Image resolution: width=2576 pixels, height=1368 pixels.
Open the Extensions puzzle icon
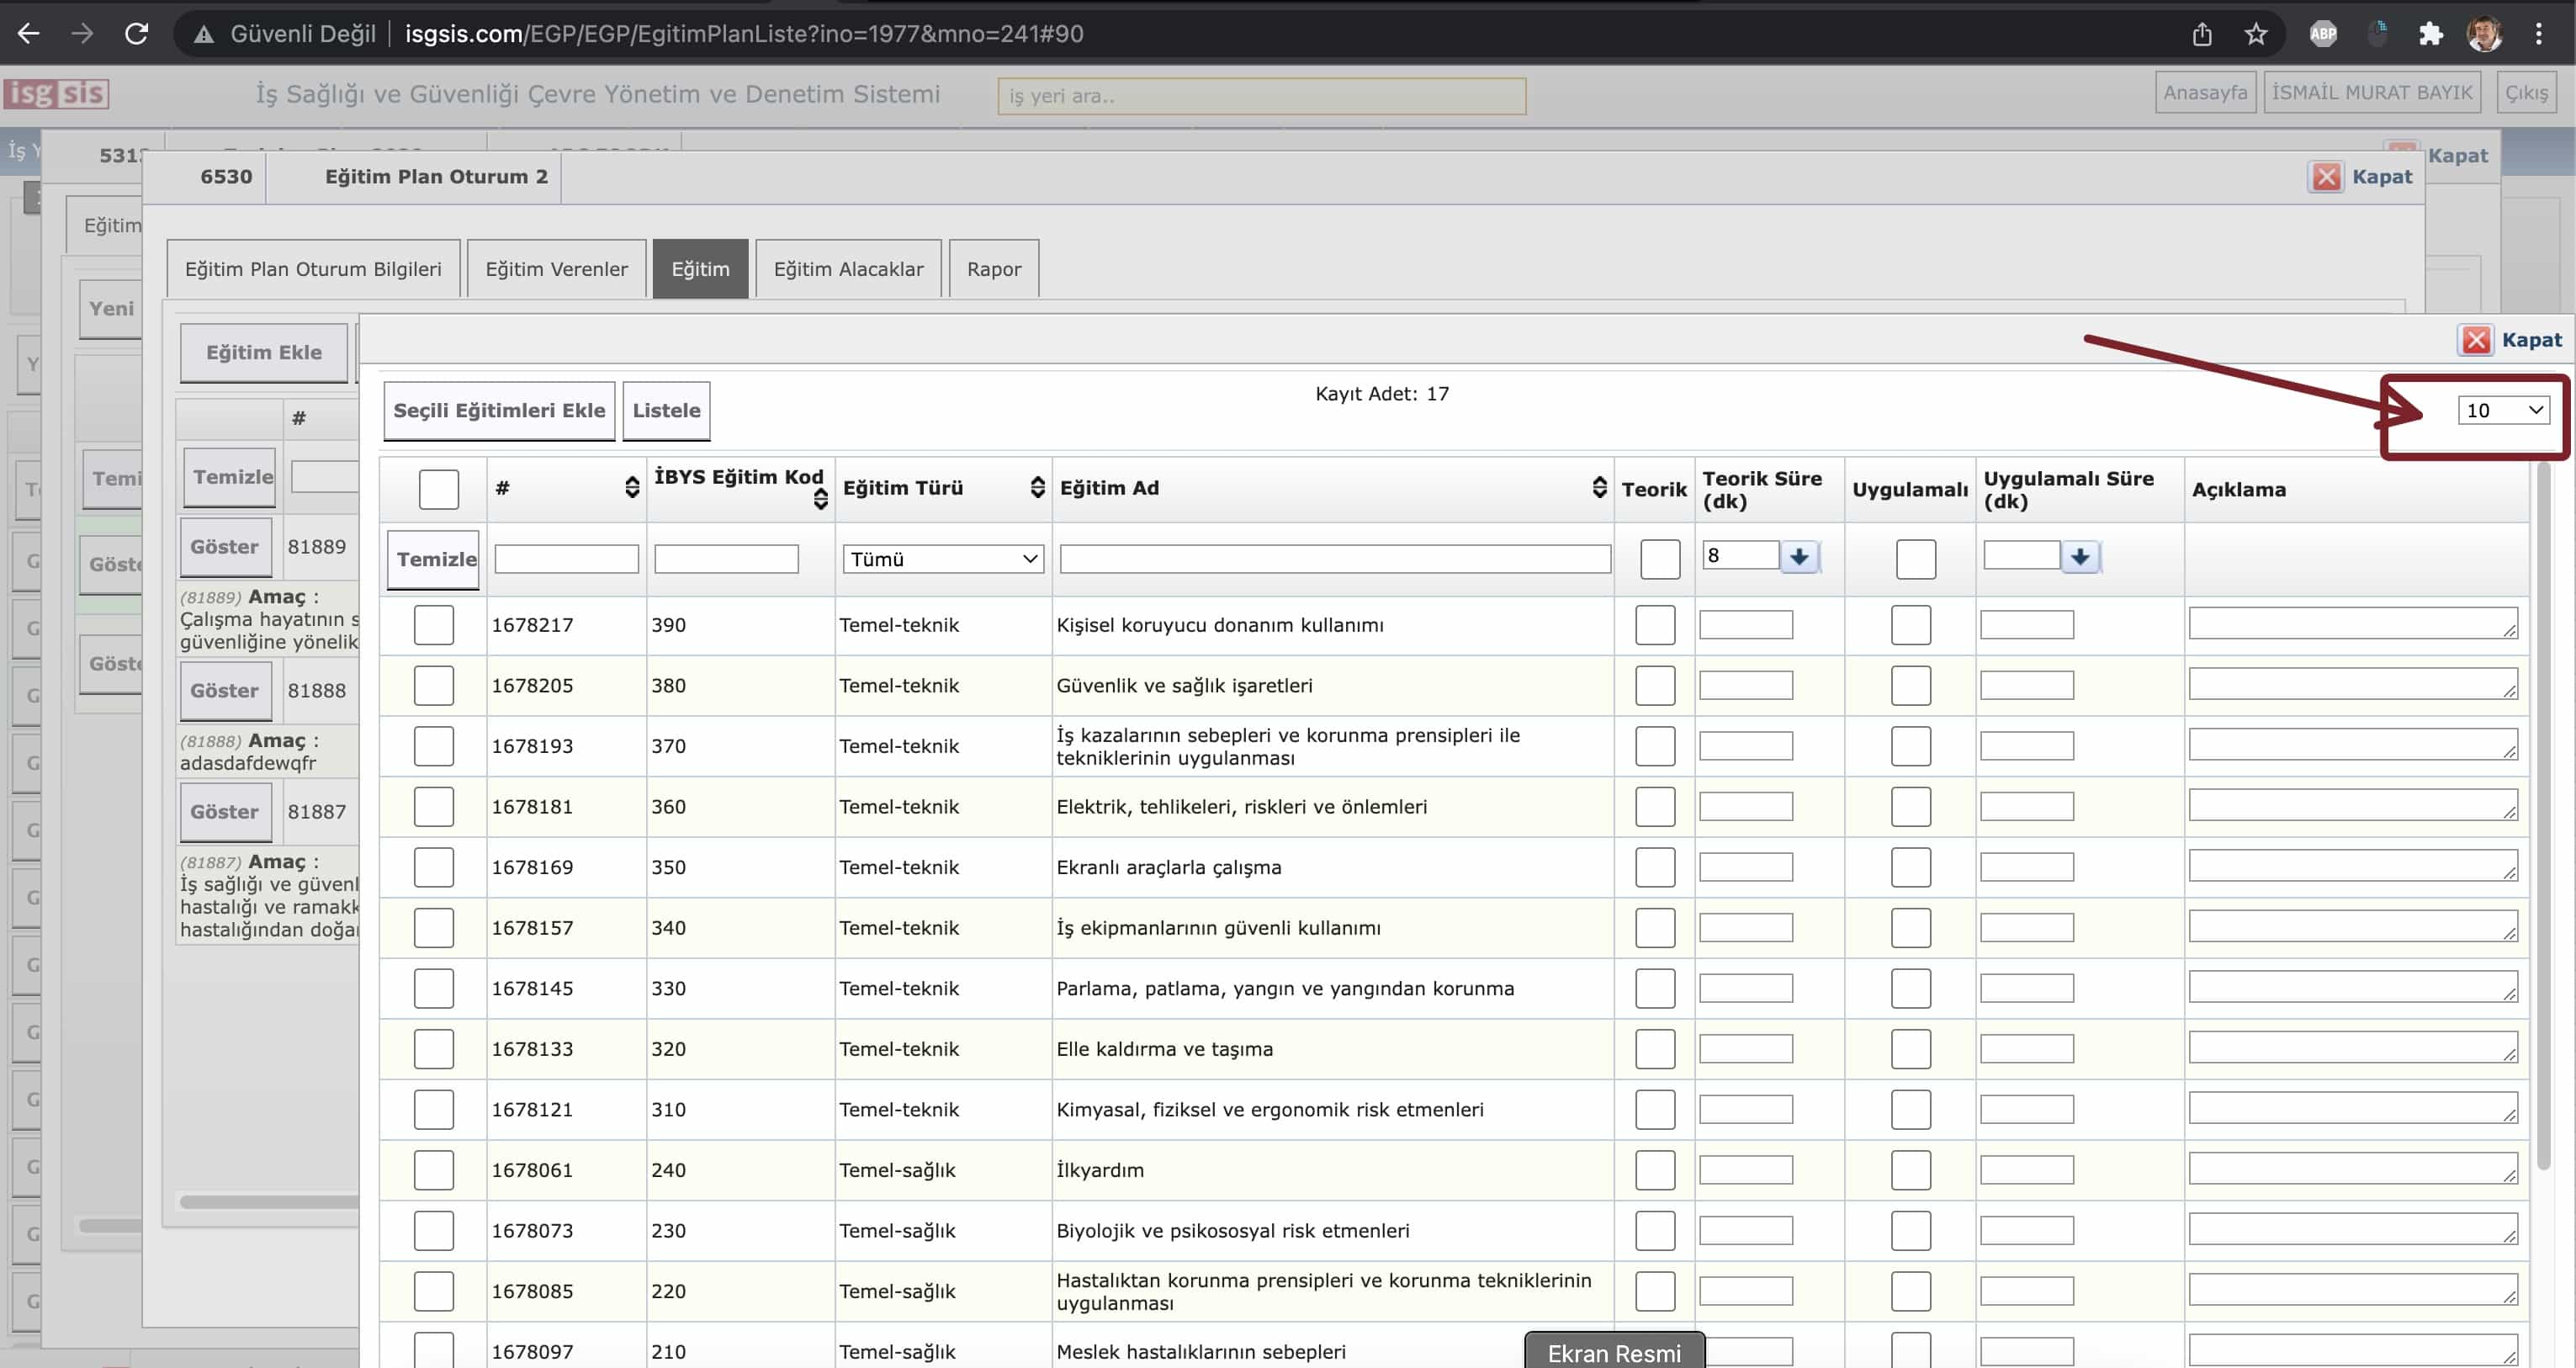tap(2431, 34)
